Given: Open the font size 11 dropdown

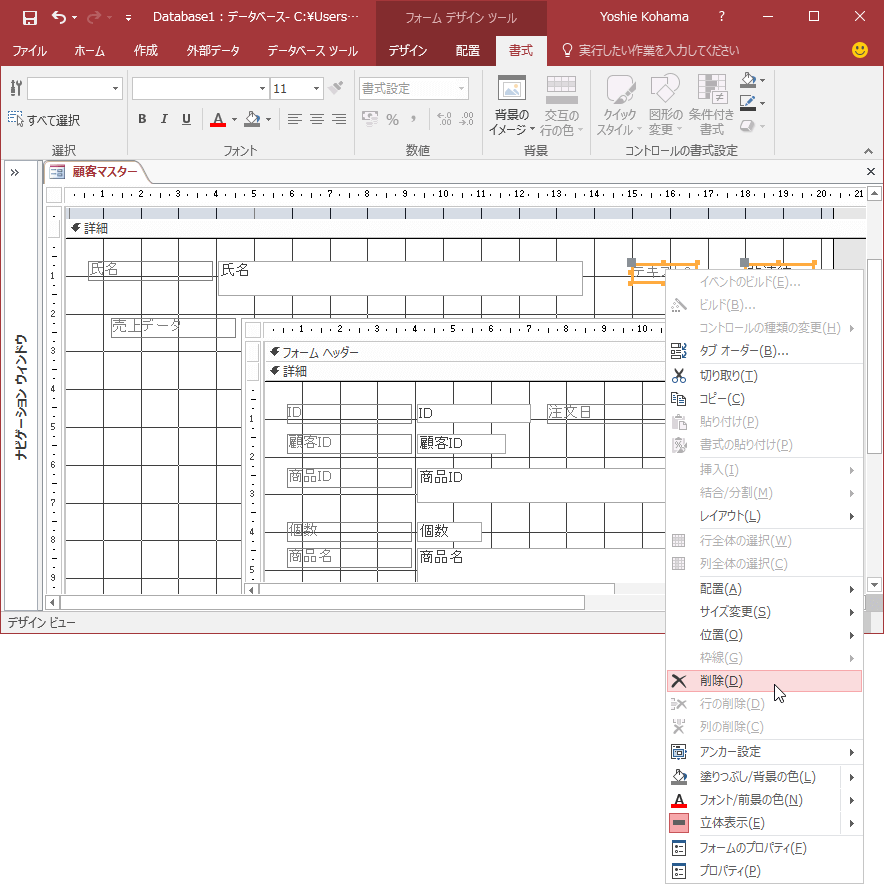Looking at the screenshot, I should point(316,89).
